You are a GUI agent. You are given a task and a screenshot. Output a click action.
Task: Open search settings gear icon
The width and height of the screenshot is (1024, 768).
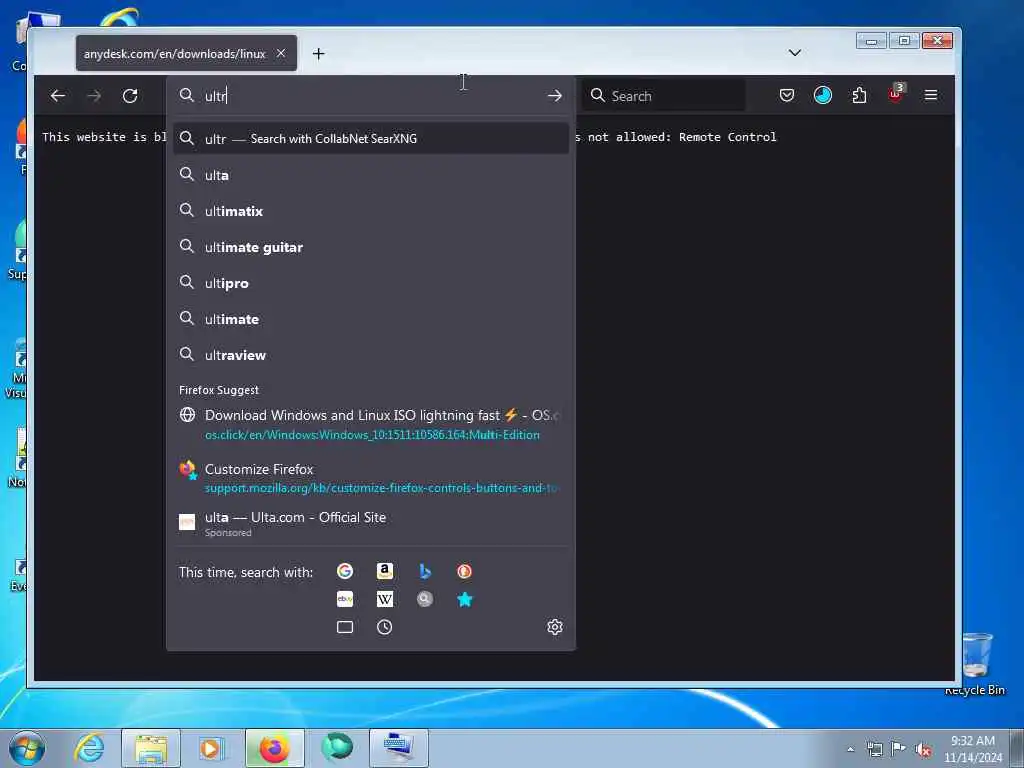554,627
